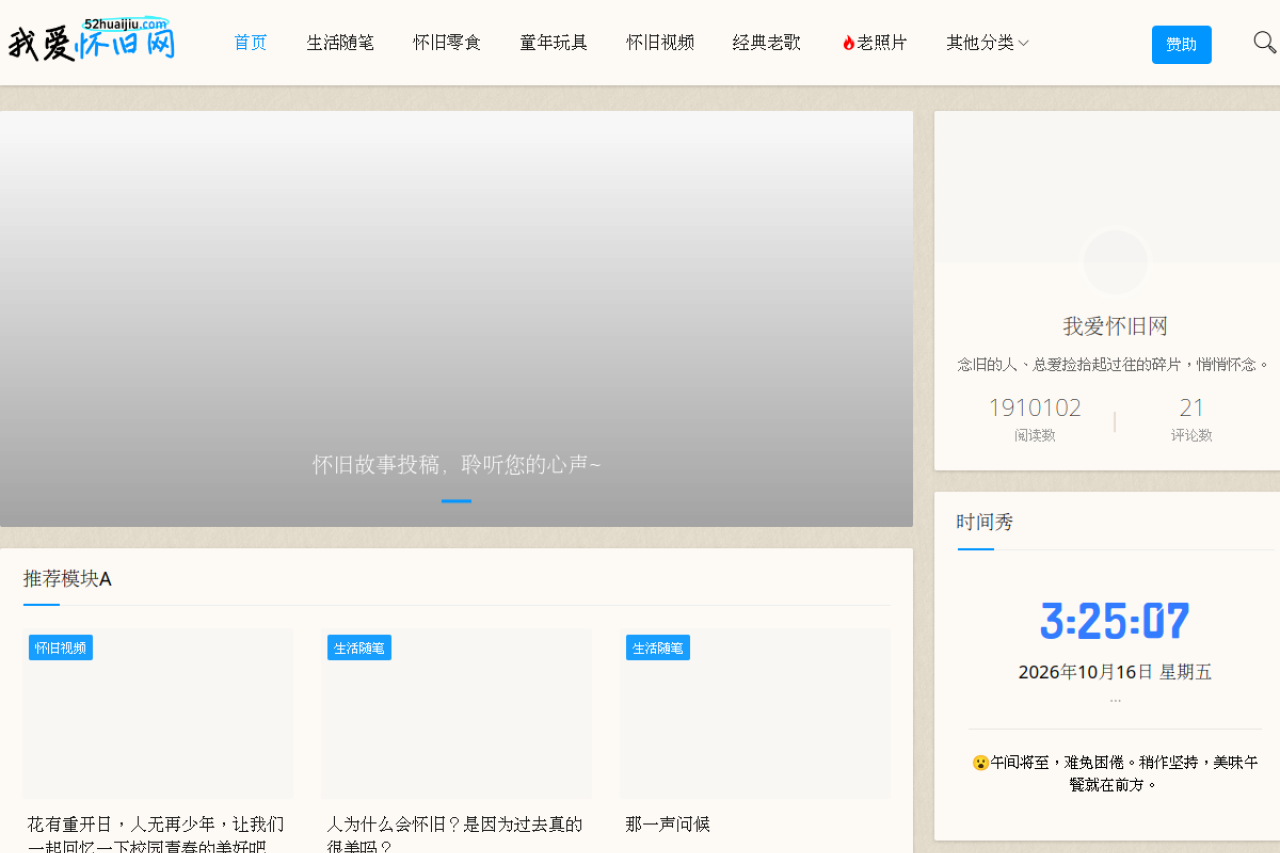This screenshot has width=1280, height=853.
Task: Click the 午间将至 greeting message
Action: (x=1115, y=774)
